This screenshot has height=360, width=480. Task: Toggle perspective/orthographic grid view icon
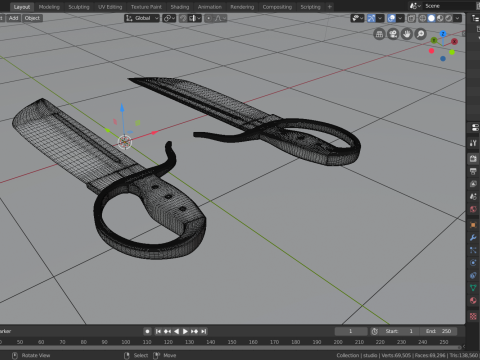pyautogui.click(x=379, y=34)
